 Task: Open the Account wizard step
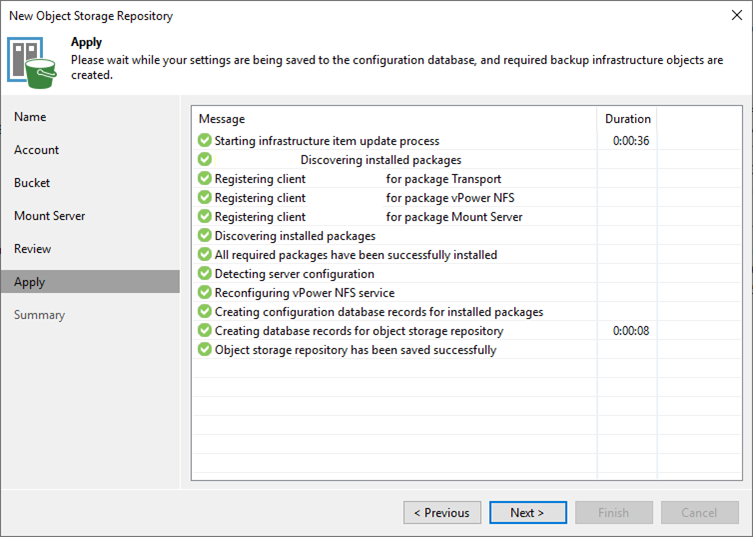pos(36,150)
